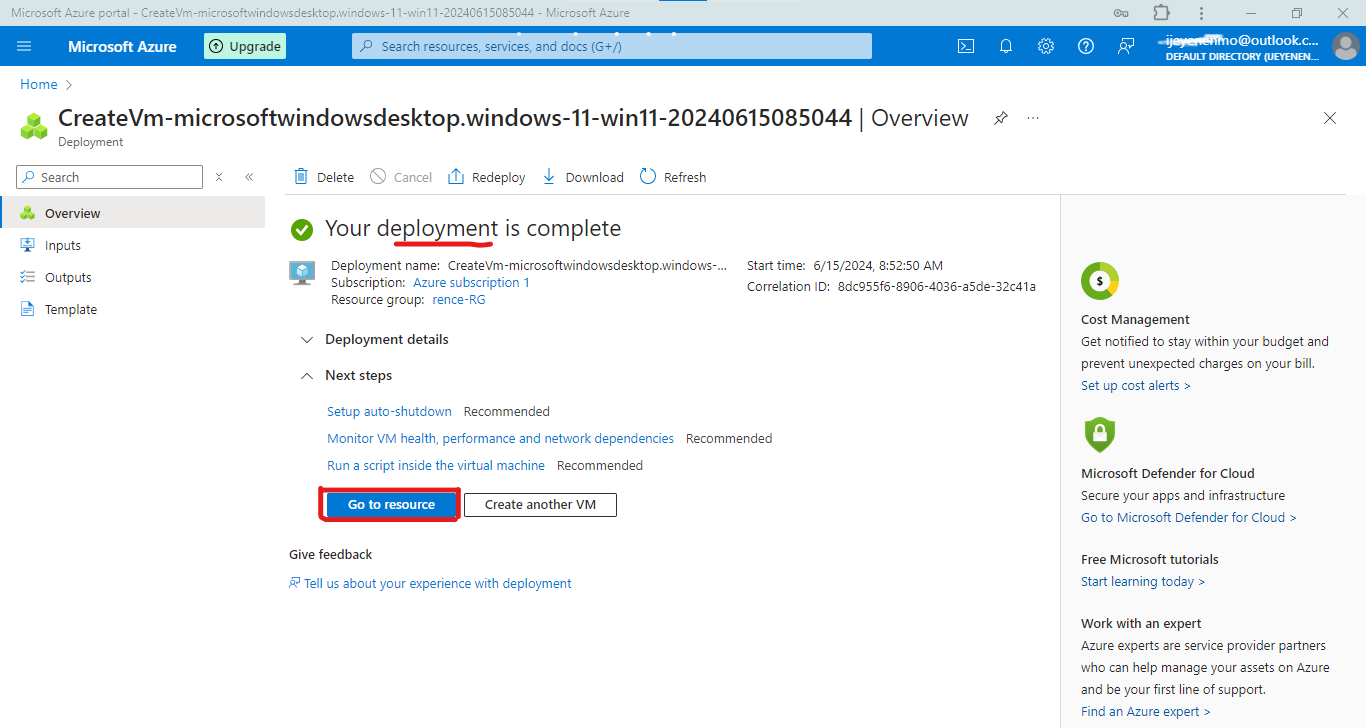
Task: Click the virtual machine monitor icon
Action: point(302,273)
